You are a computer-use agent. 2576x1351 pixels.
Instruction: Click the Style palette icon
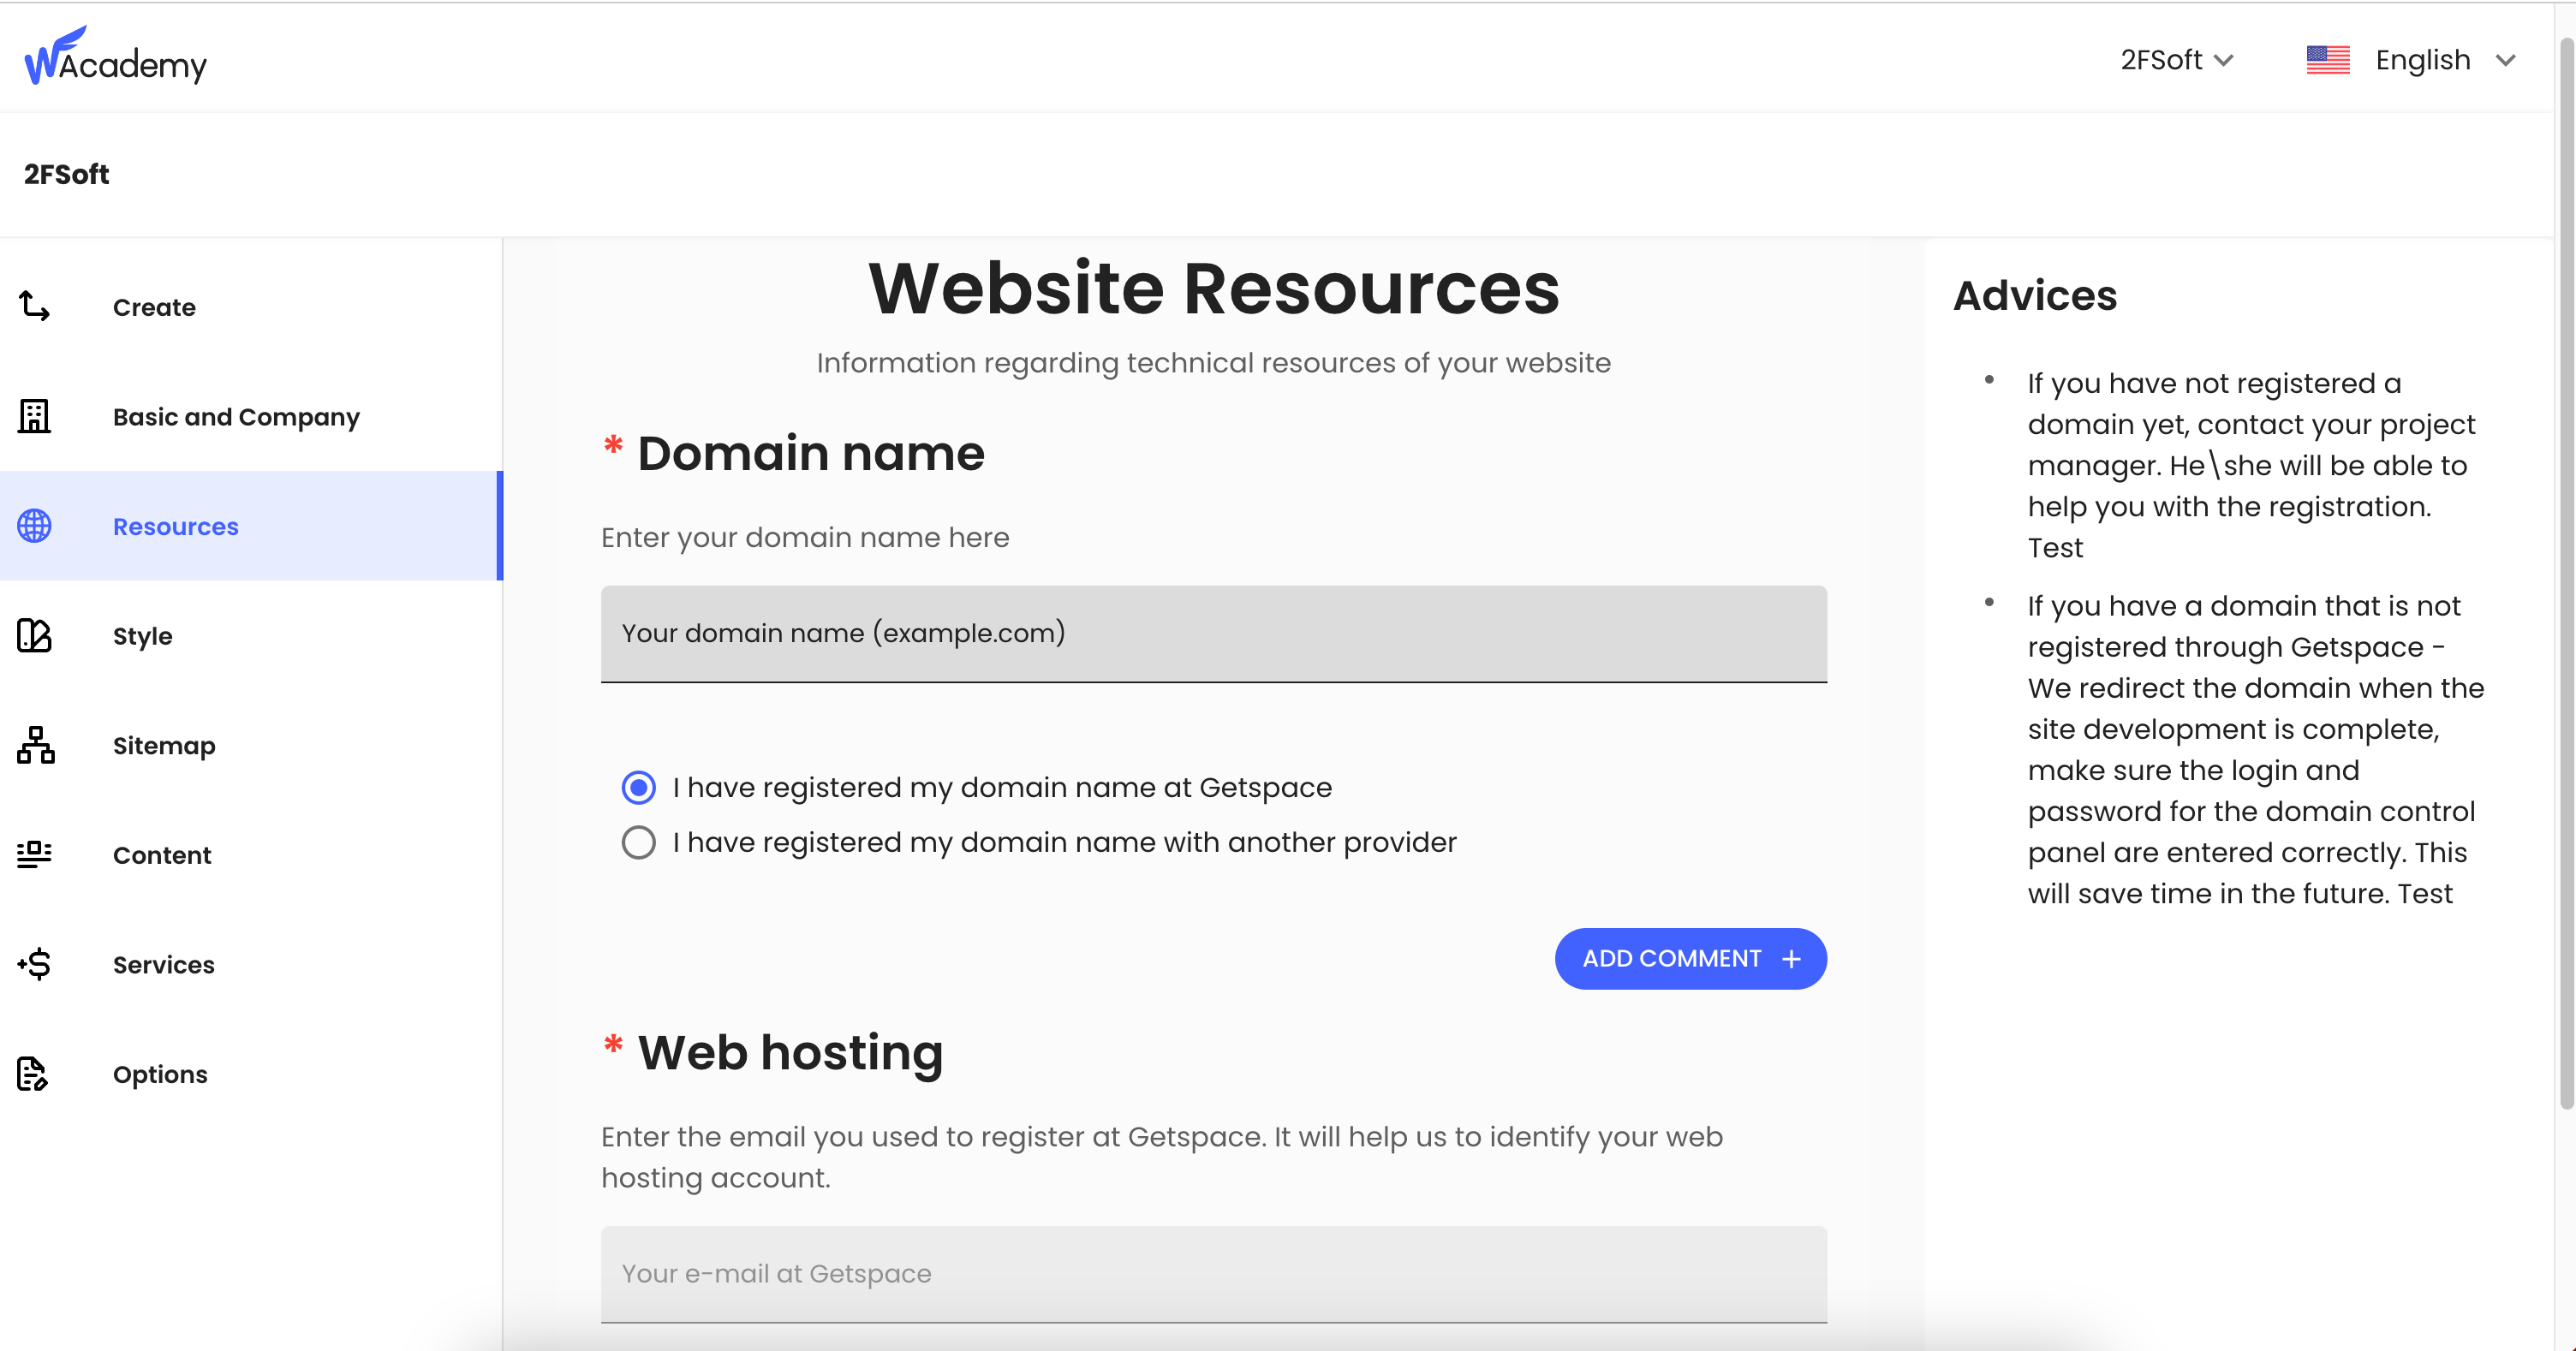coord(35,635)
